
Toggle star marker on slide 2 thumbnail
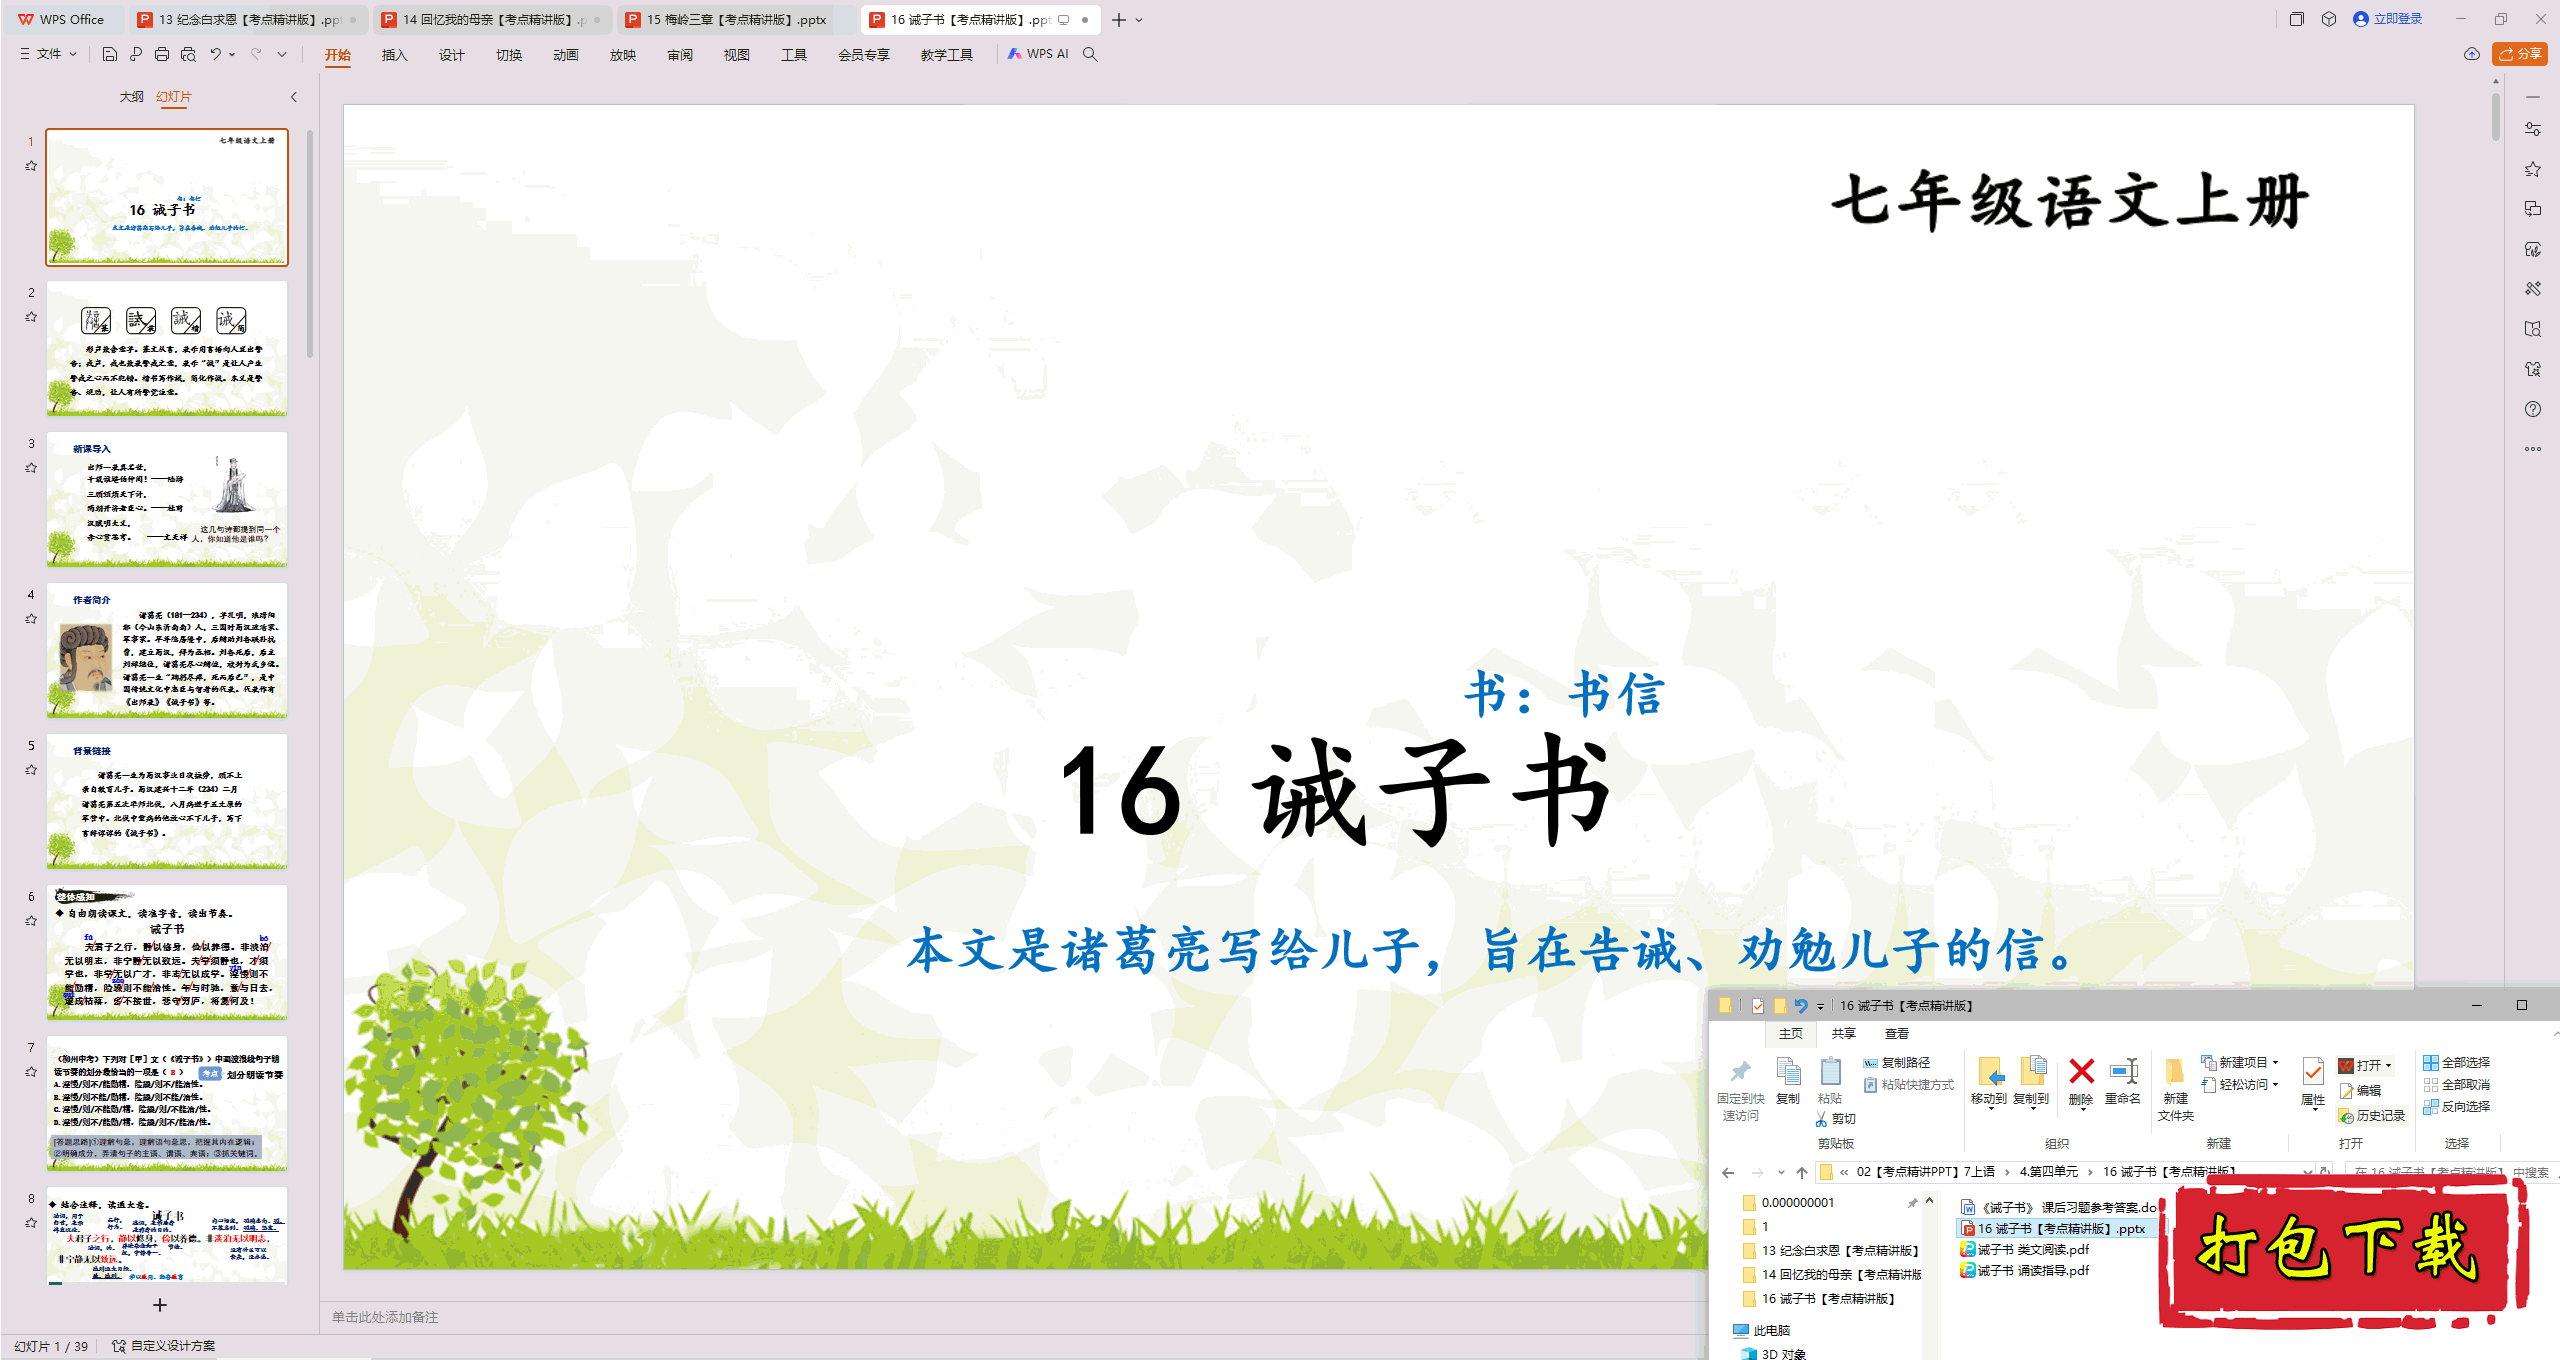pyautogui.click(x=31, y=317)
